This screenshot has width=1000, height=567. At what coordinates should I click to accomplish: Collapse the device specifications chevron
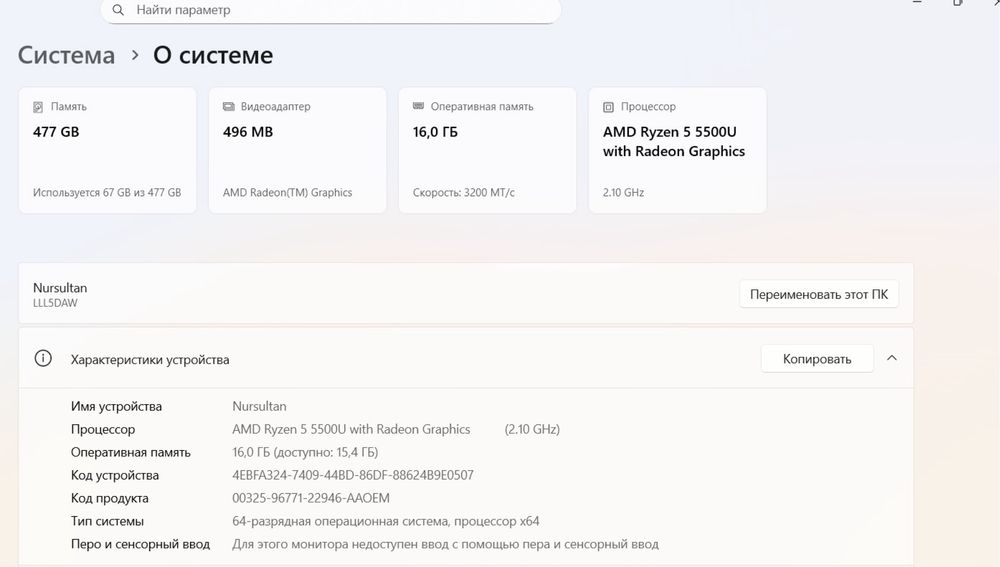892,358
